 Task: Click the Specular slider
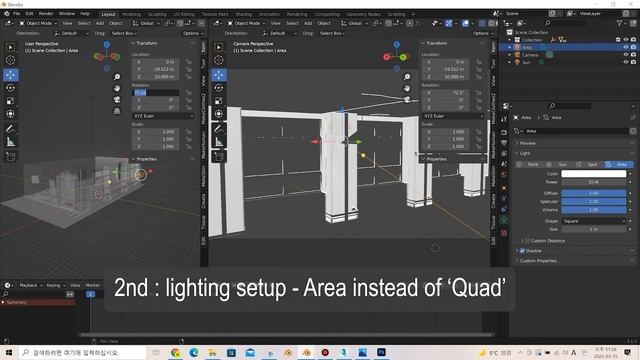593,201
